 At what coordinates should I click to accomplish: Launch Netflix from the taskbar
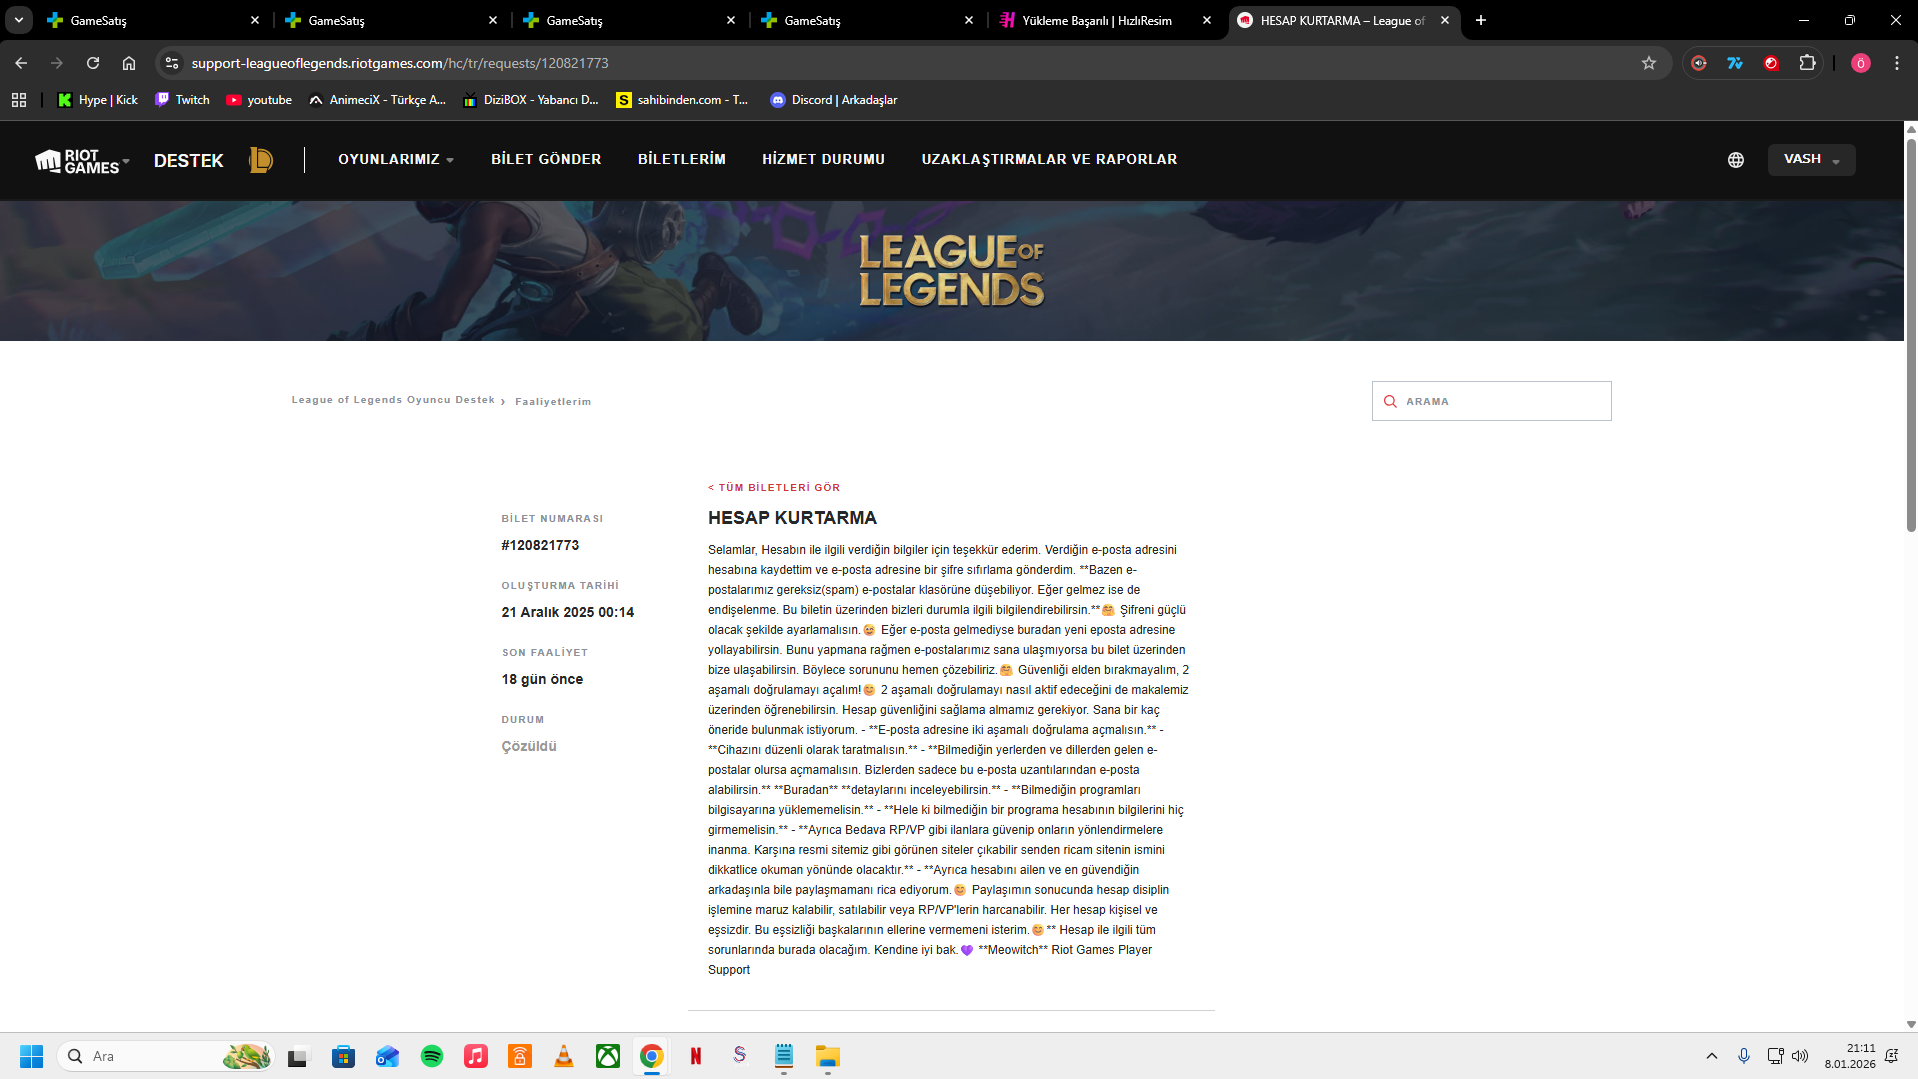[696, 1056]
